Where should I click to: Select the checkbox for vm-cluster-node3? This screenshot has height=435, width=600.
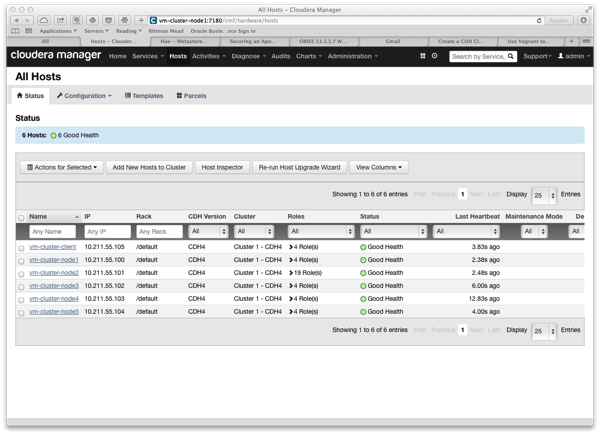(x=21, y=287)
